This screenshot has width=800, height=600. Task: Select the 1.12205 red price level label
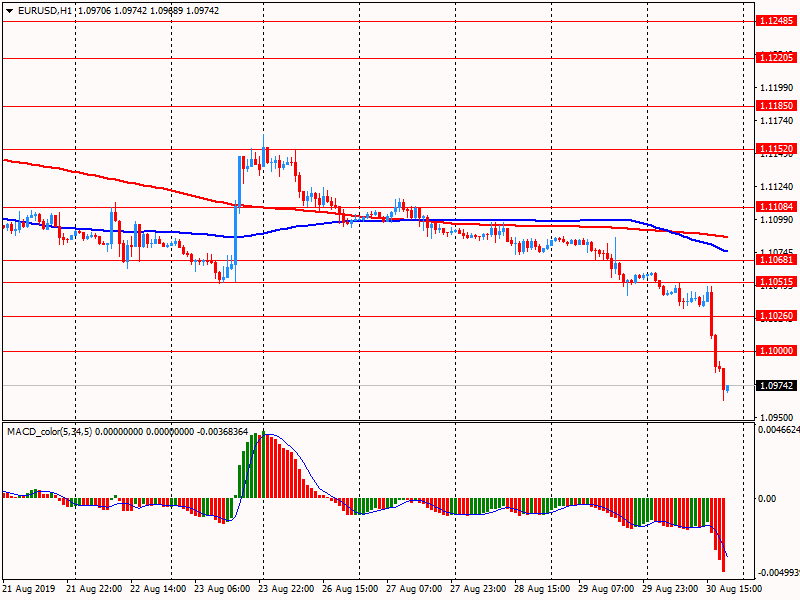(776, 58)
